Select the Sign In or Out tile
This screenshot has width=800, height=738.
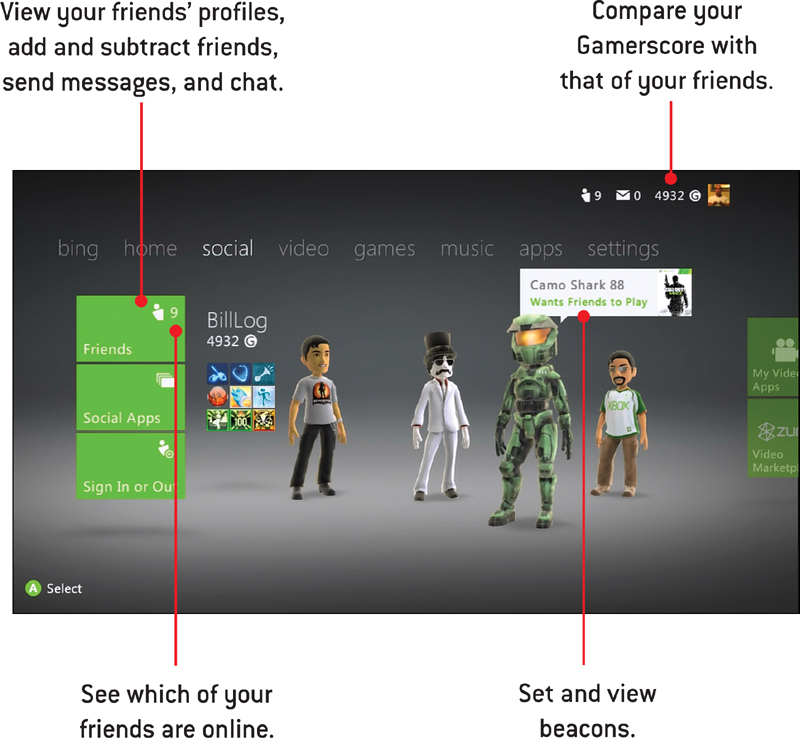click(131, 466)
